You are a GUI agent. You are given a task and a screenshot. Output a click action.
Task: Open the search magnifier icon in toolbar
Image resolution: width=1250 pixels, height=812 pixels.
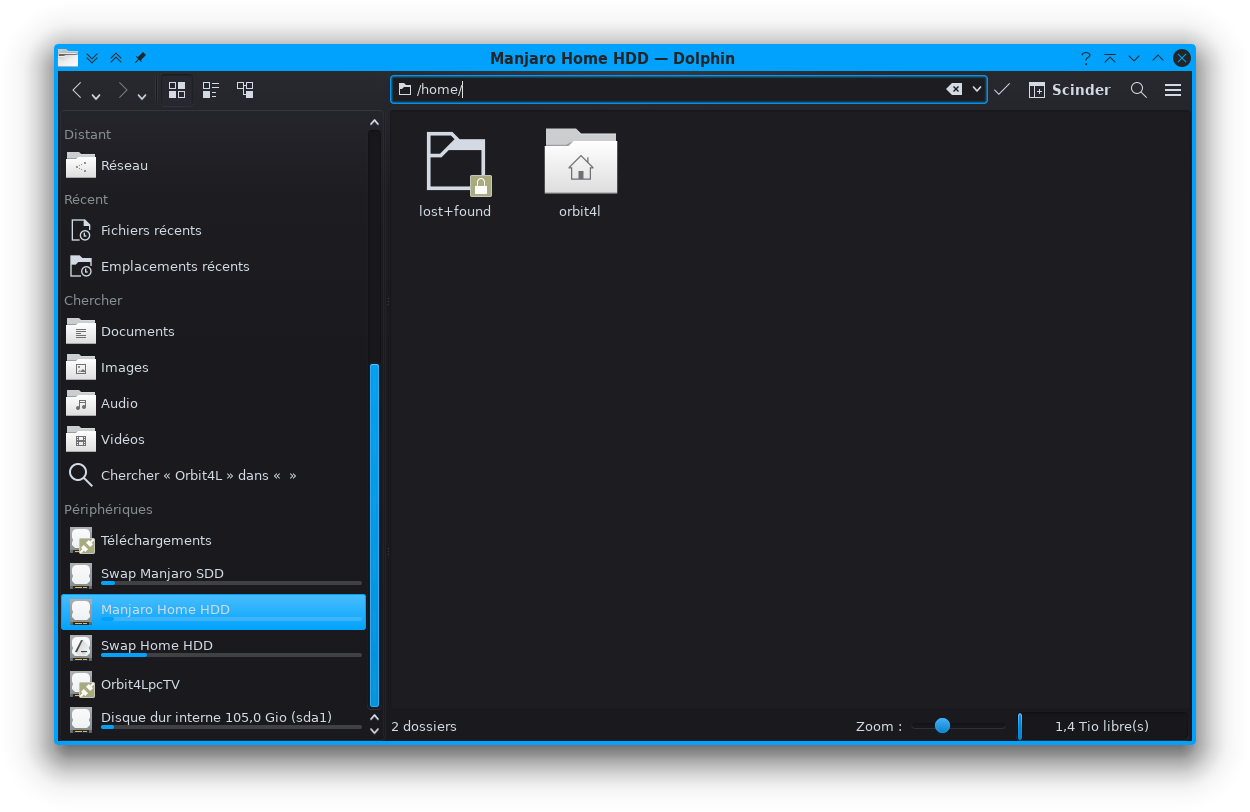(x=1138, y=90)
